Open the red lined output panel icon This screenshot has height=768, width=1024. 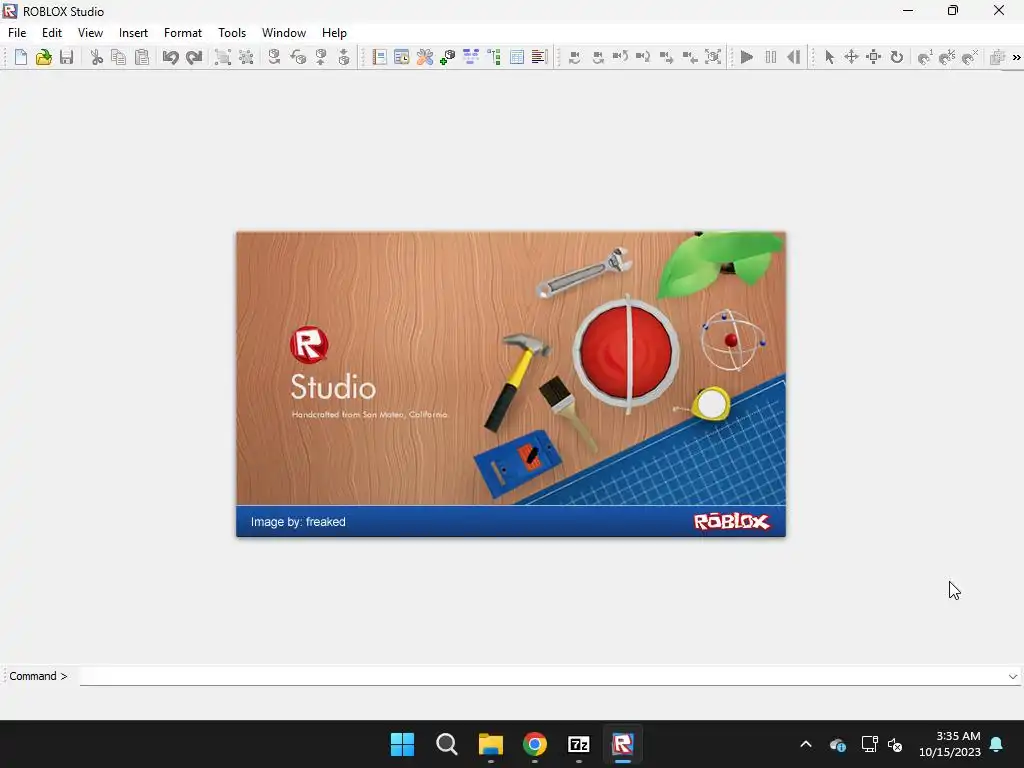pyautogui.click(x=539, y=57)
